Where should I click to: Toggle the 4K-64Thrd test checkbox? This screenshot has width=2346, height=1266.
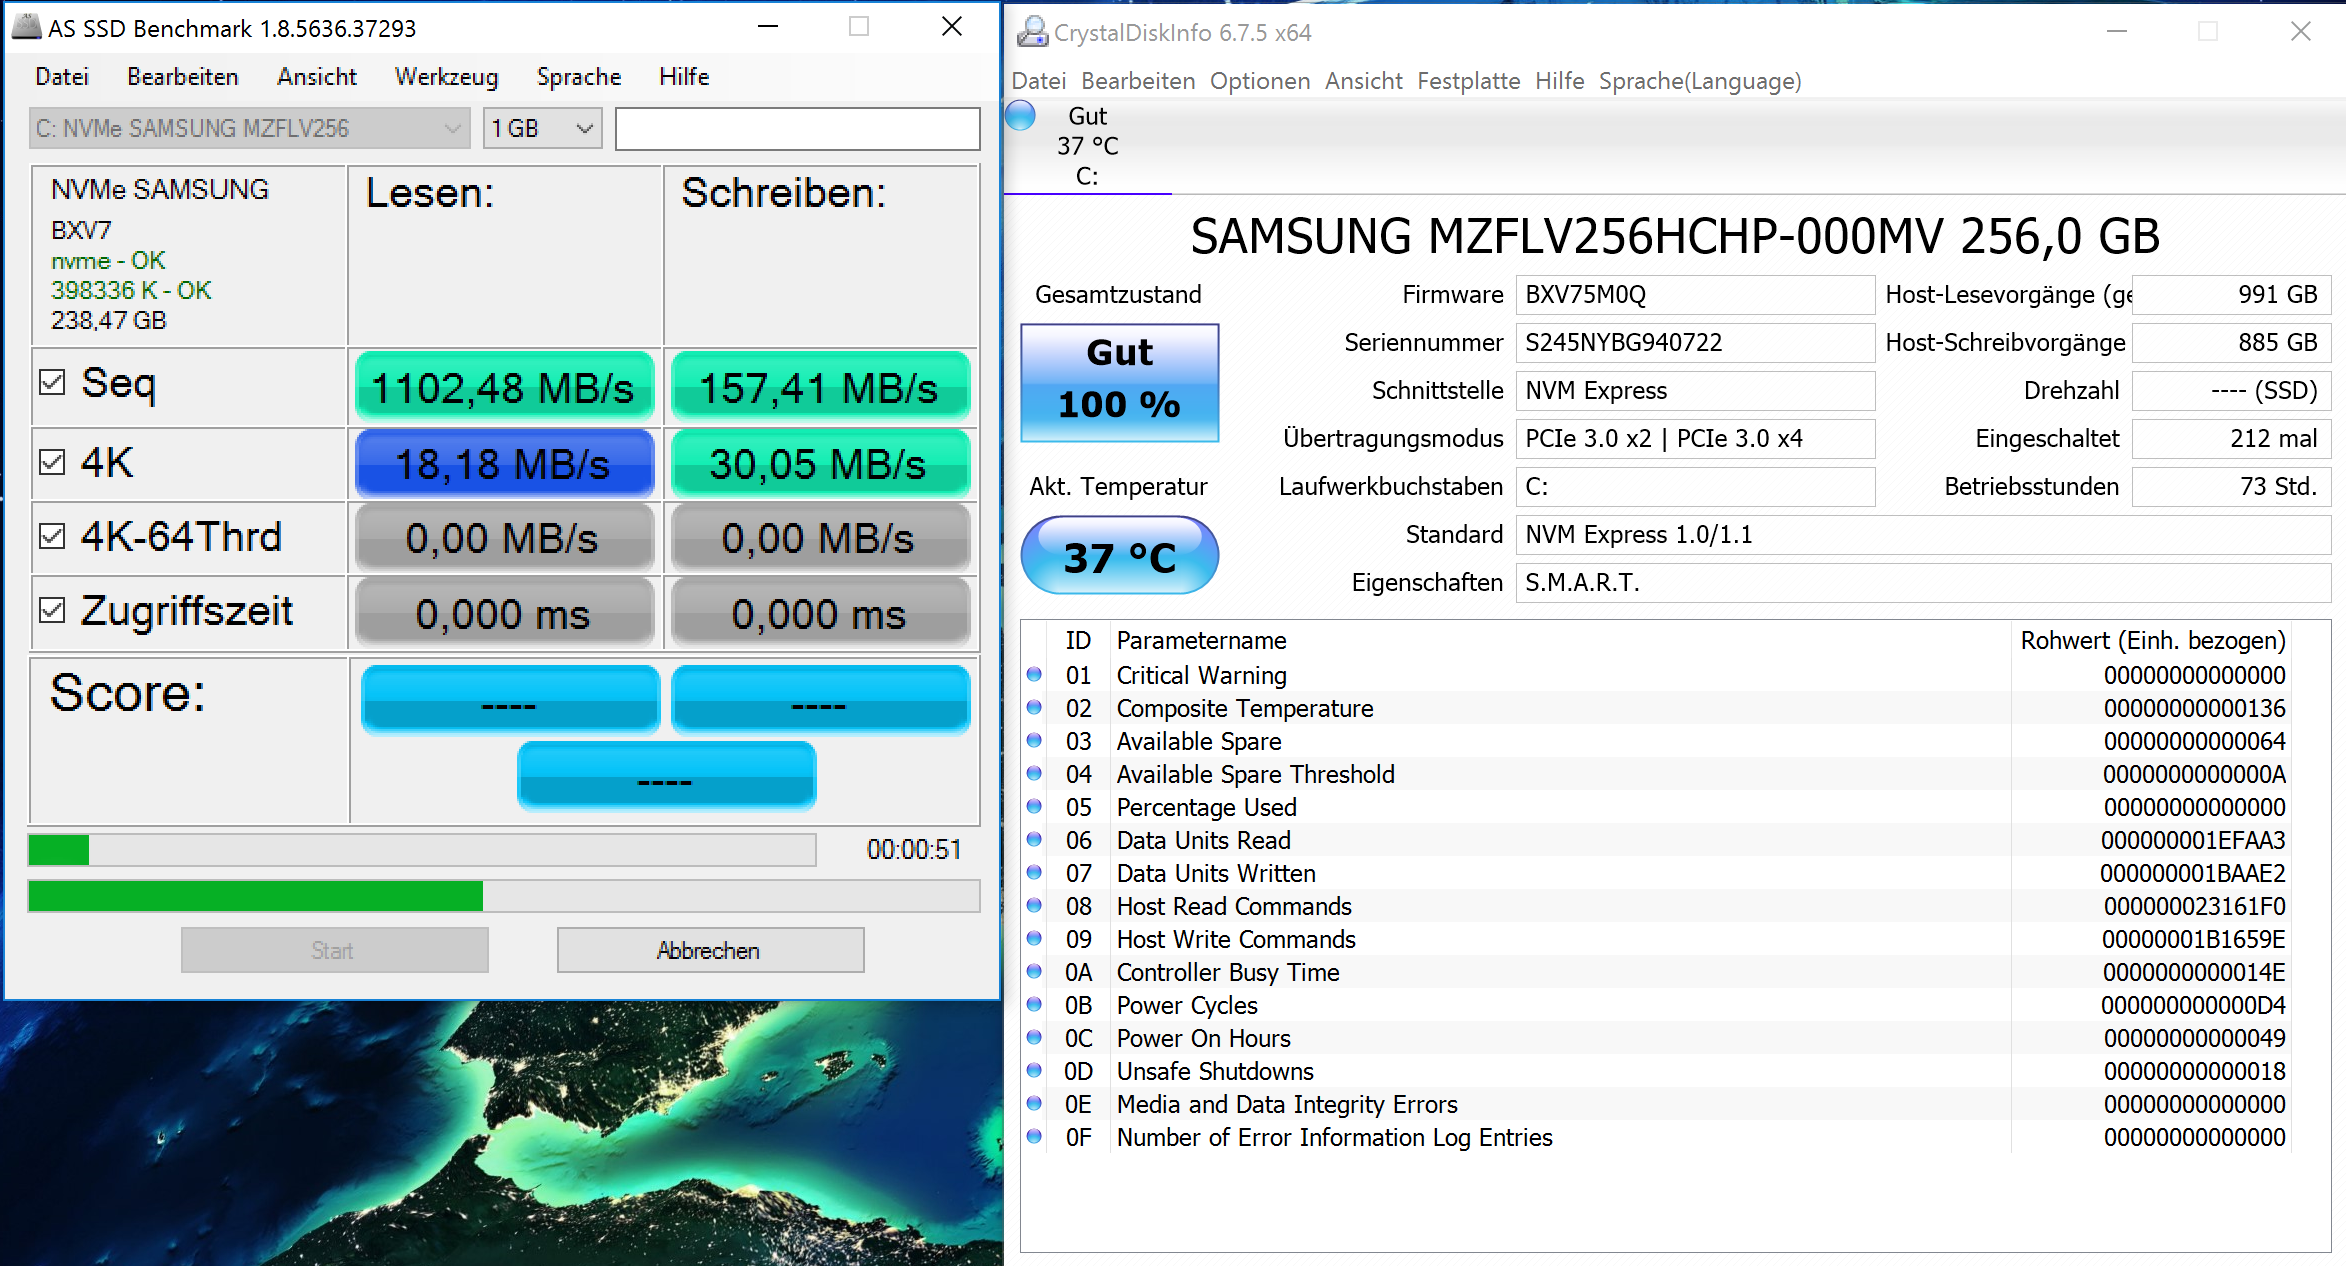pos(52,536)
